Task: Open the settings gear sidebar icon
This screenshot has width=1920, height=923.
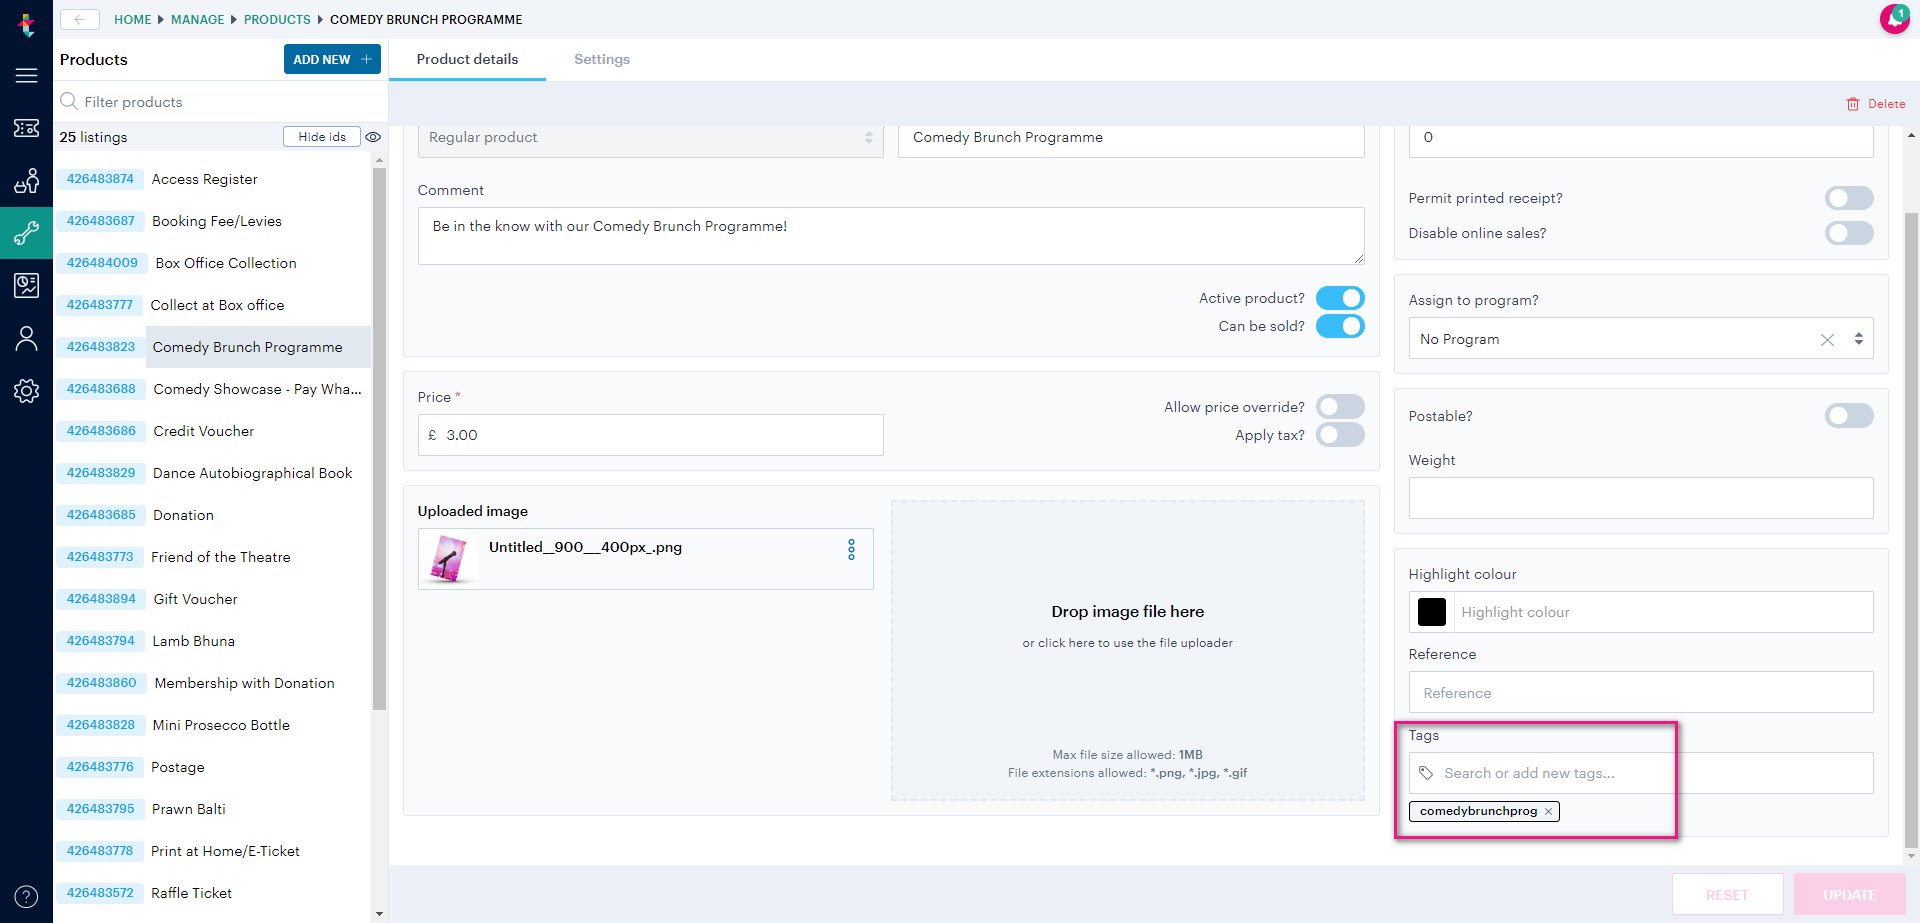Action: 26,391
